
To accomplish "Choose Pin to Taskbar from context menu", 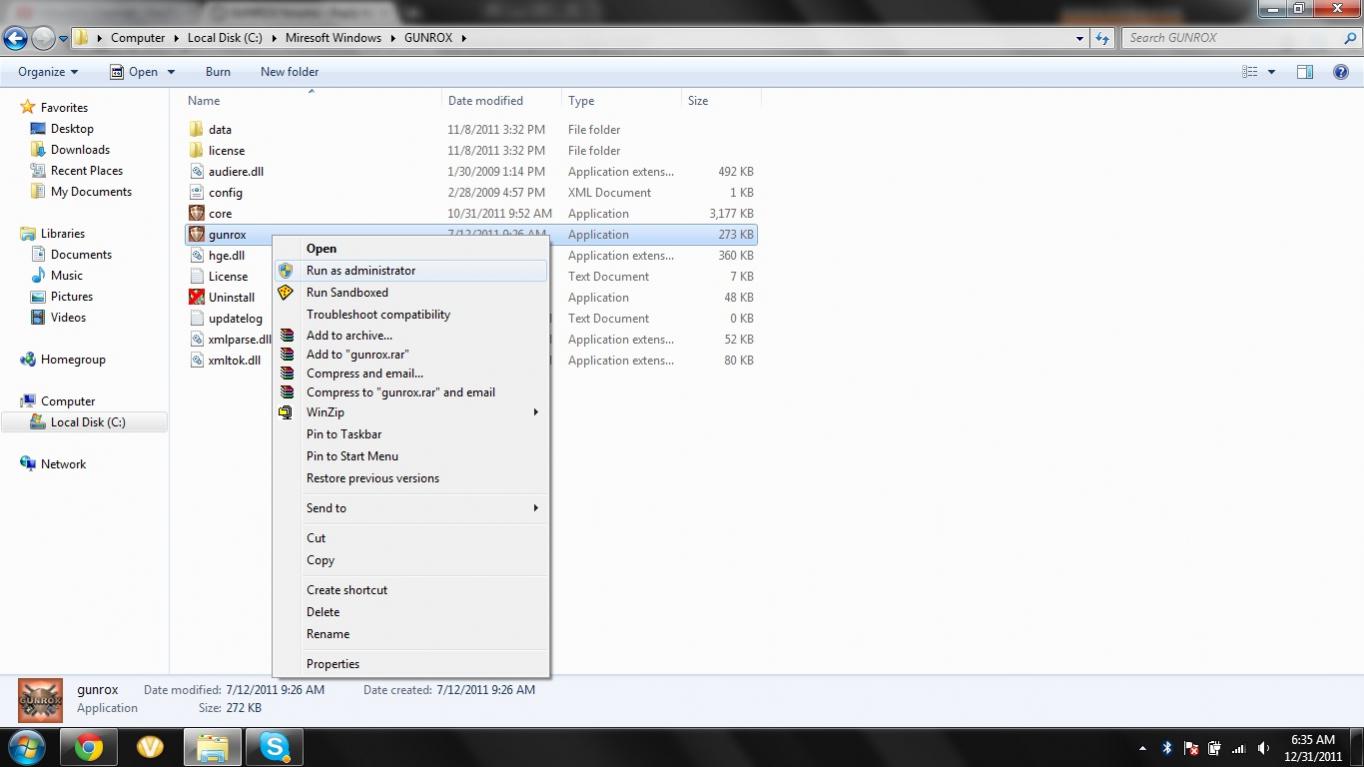I will [343, 434].
